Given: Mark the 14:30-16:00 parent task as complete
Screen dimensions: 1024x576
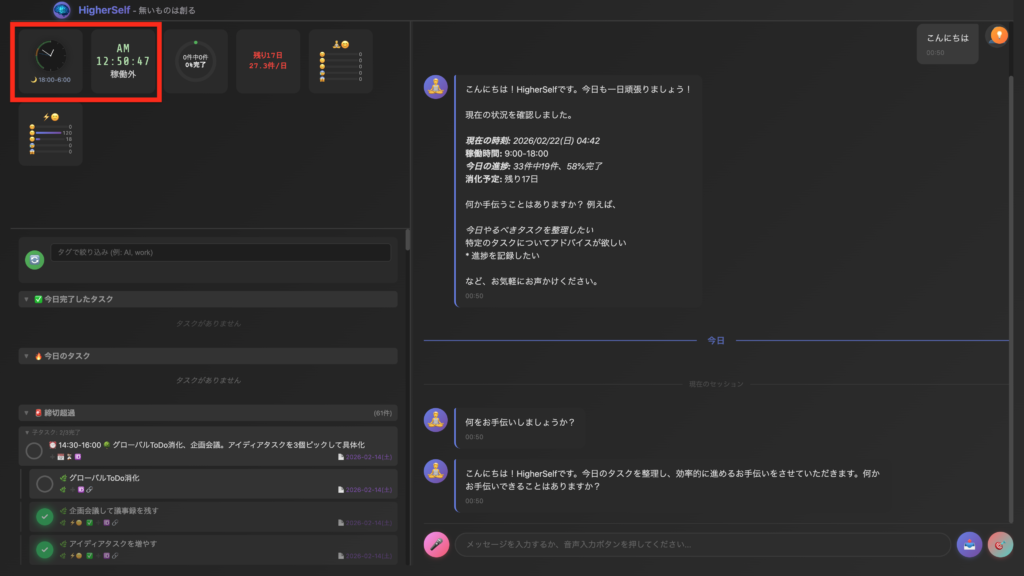Looking at the screenshot, I should [x=34, y=450].
